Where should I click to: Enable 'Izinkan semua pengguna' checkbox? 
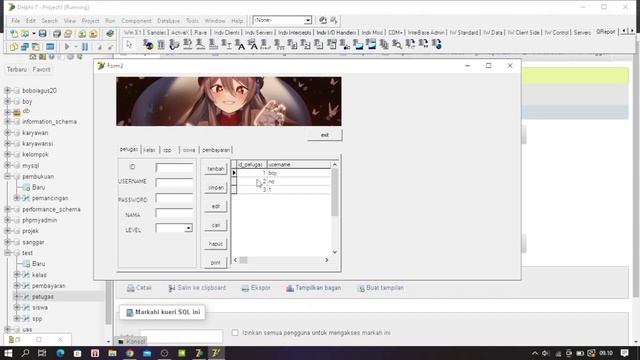pos(235,333)
